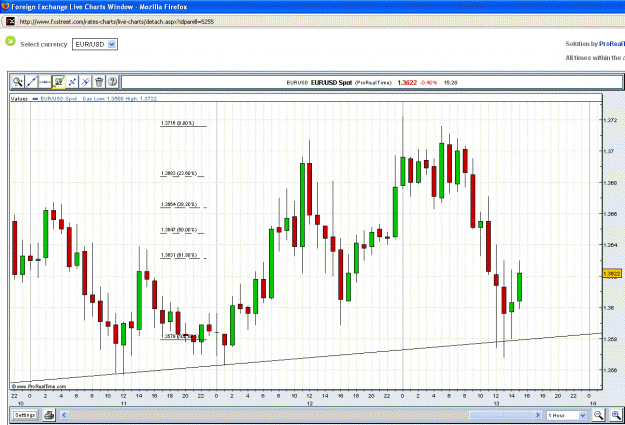Click the site favicon in address bar
The height and width of the screenshot is (425, 625).
(x=10, y=22)
